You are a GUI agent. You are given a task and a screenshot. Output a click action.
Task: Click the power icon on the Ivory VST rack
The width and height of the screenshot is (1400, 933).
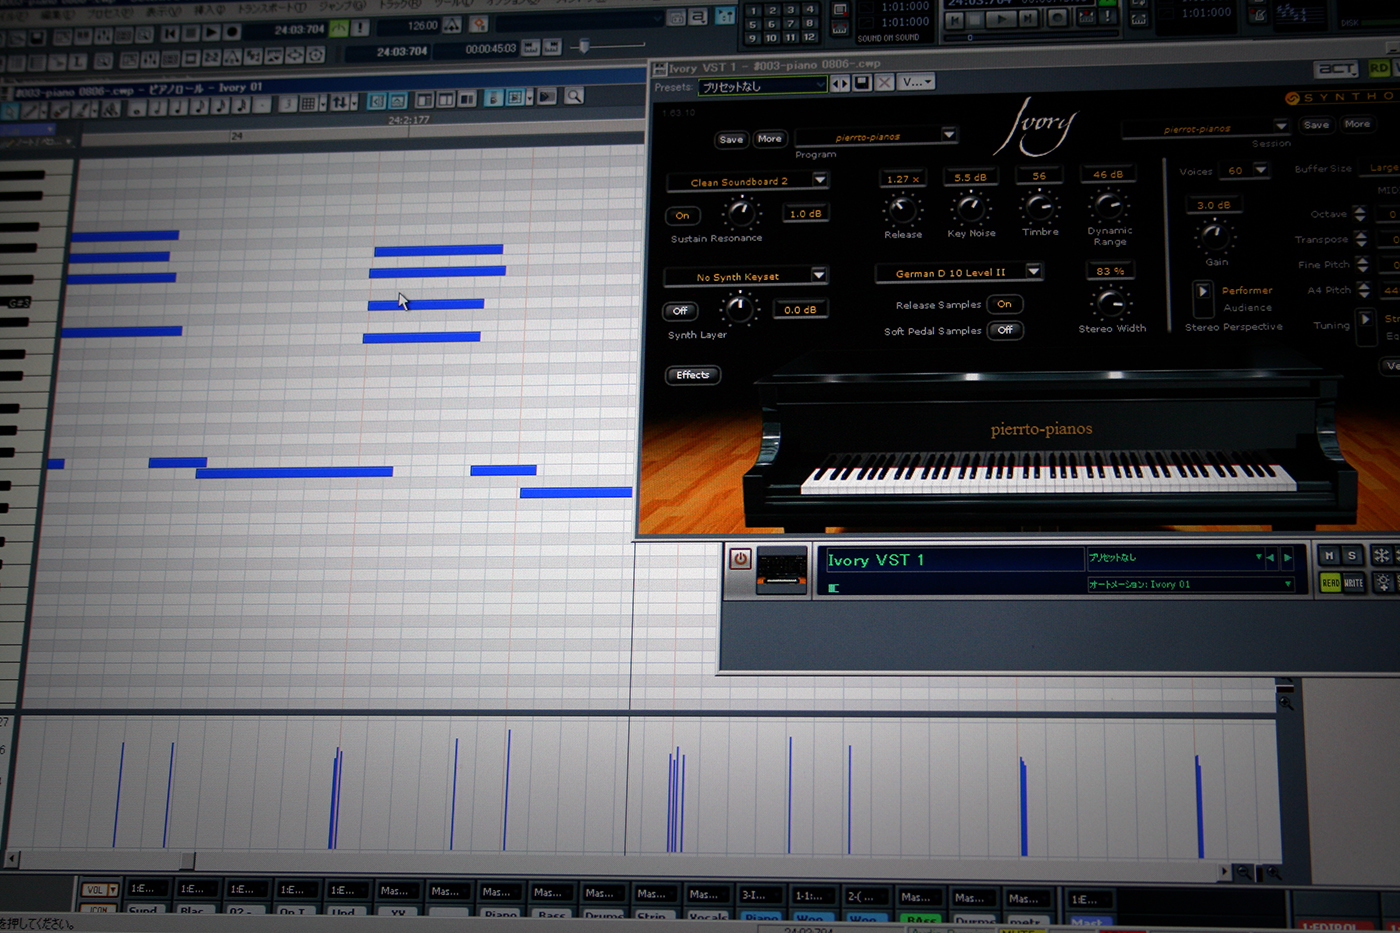(740, 559)
